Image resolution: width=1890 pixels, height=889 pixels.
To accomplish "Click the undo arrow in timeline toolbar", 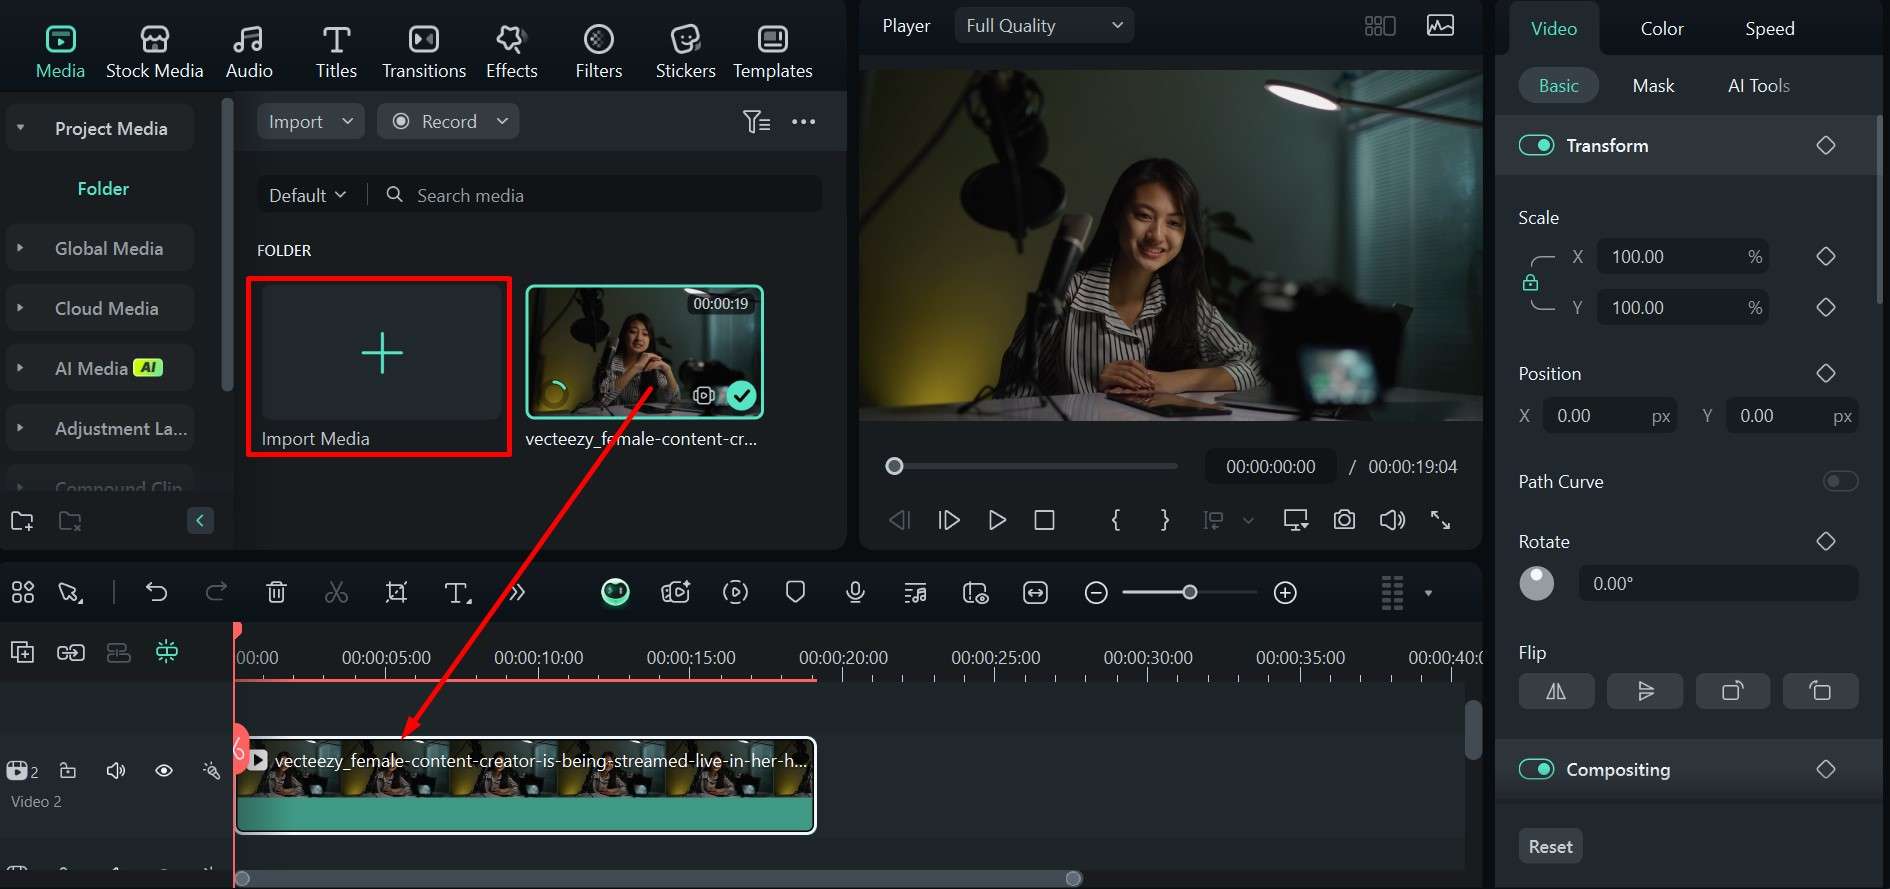I will click(156, 592).
